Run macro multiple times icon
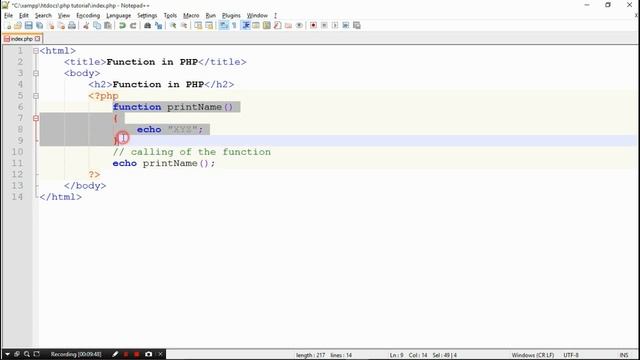Viewport: 640px width, 360px height. [x=346, y=25]
